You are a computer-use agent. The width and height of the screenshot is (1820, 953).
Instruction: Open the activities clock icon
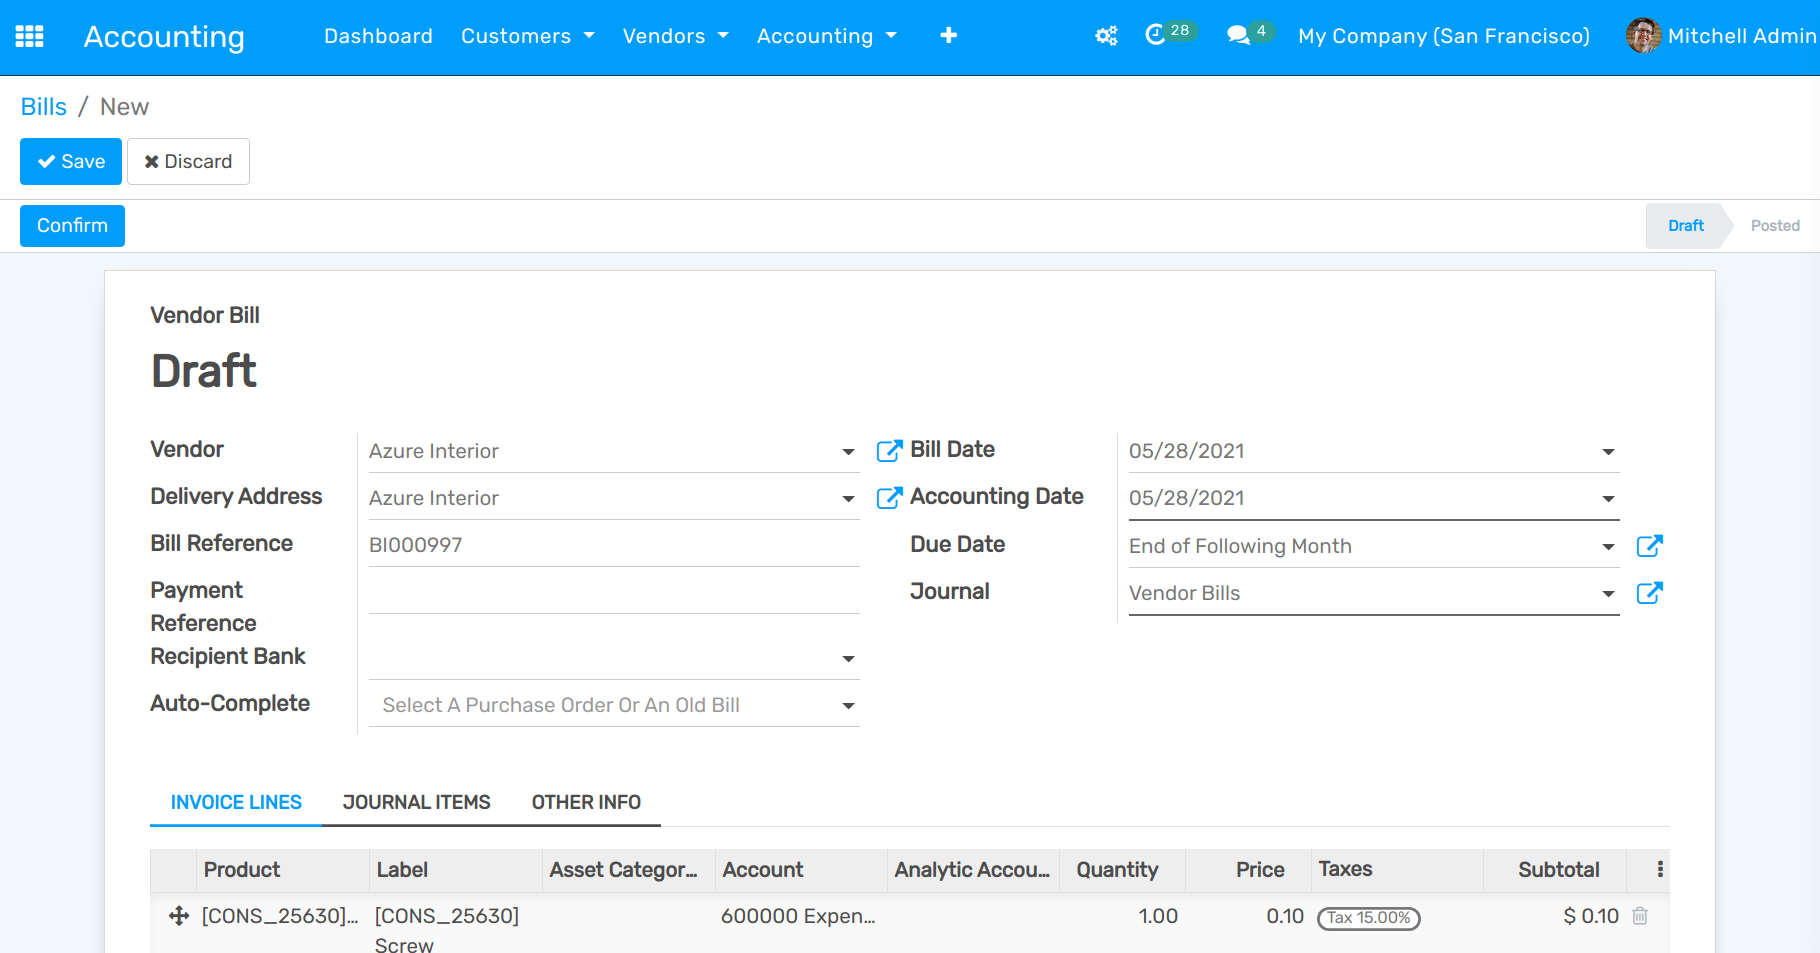coord(1156,36)
